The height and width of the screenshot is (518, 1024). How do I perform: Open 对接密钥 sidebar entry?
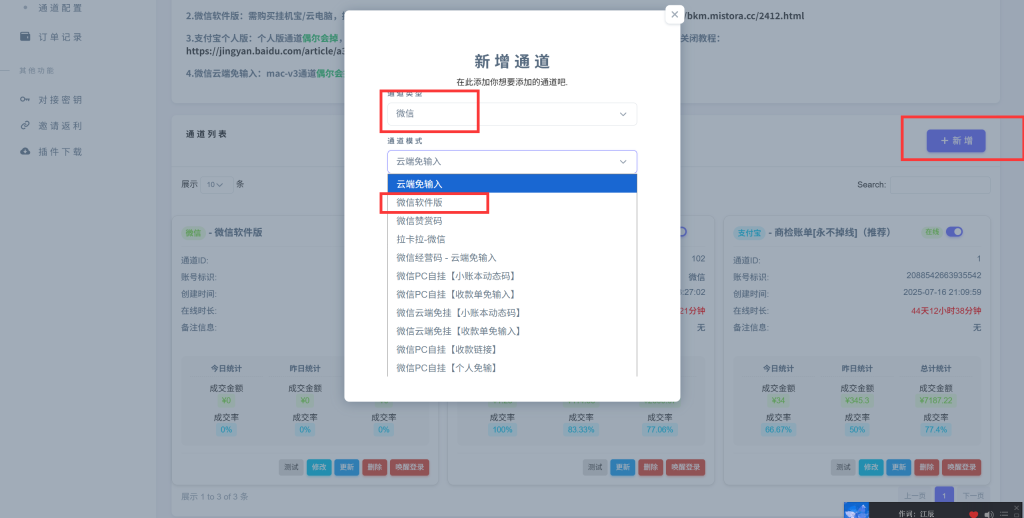(x=59, y=100)
